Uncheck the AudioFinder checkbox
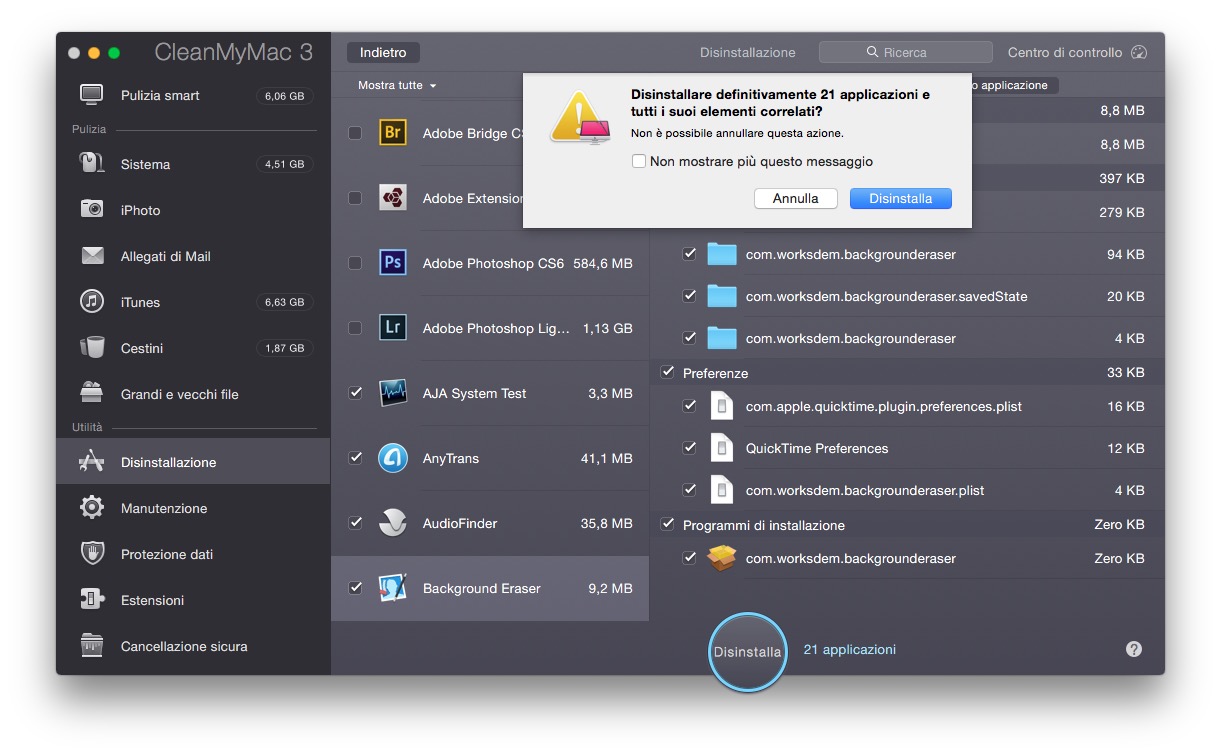 tap(355, 523)
